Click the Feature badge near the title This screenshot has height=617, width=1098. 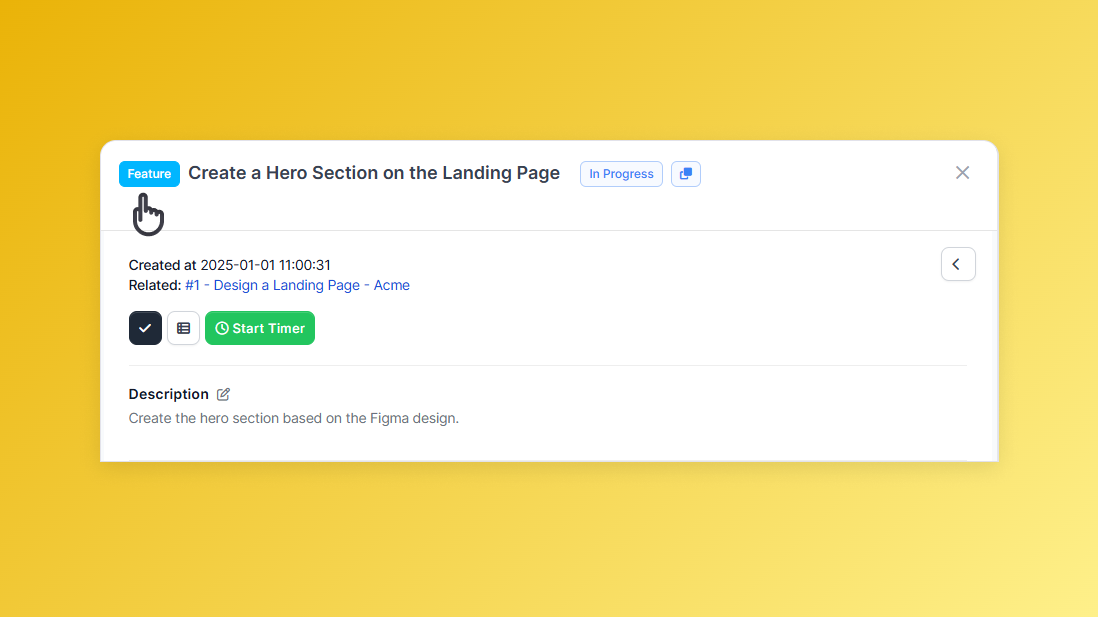click(x=148, y=173)
